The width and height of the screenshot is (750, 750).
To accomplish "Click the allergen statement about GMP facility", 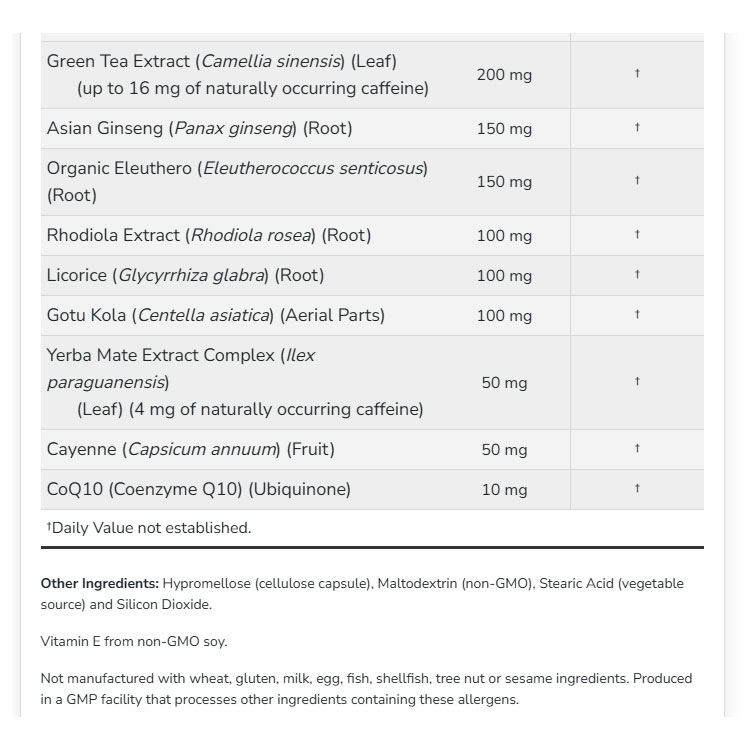I will (366, 689).
